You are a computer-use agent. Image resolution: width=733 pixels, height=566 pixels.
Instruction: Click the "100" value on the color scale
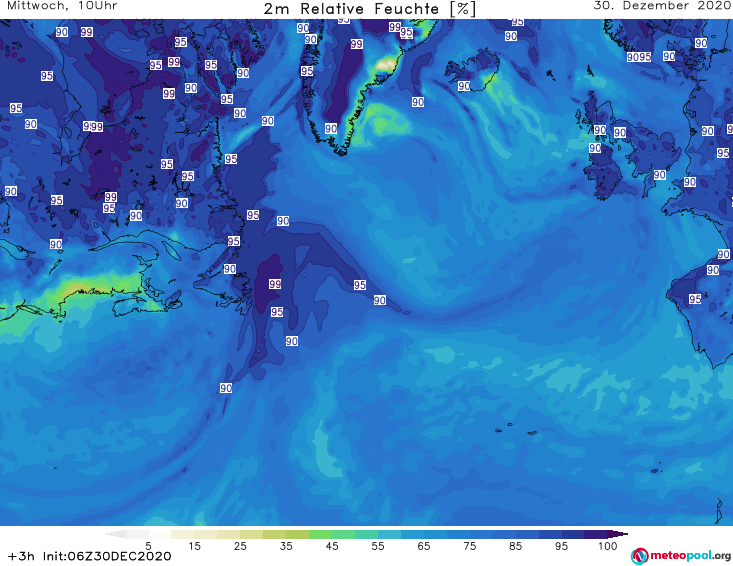coord(608,546)
